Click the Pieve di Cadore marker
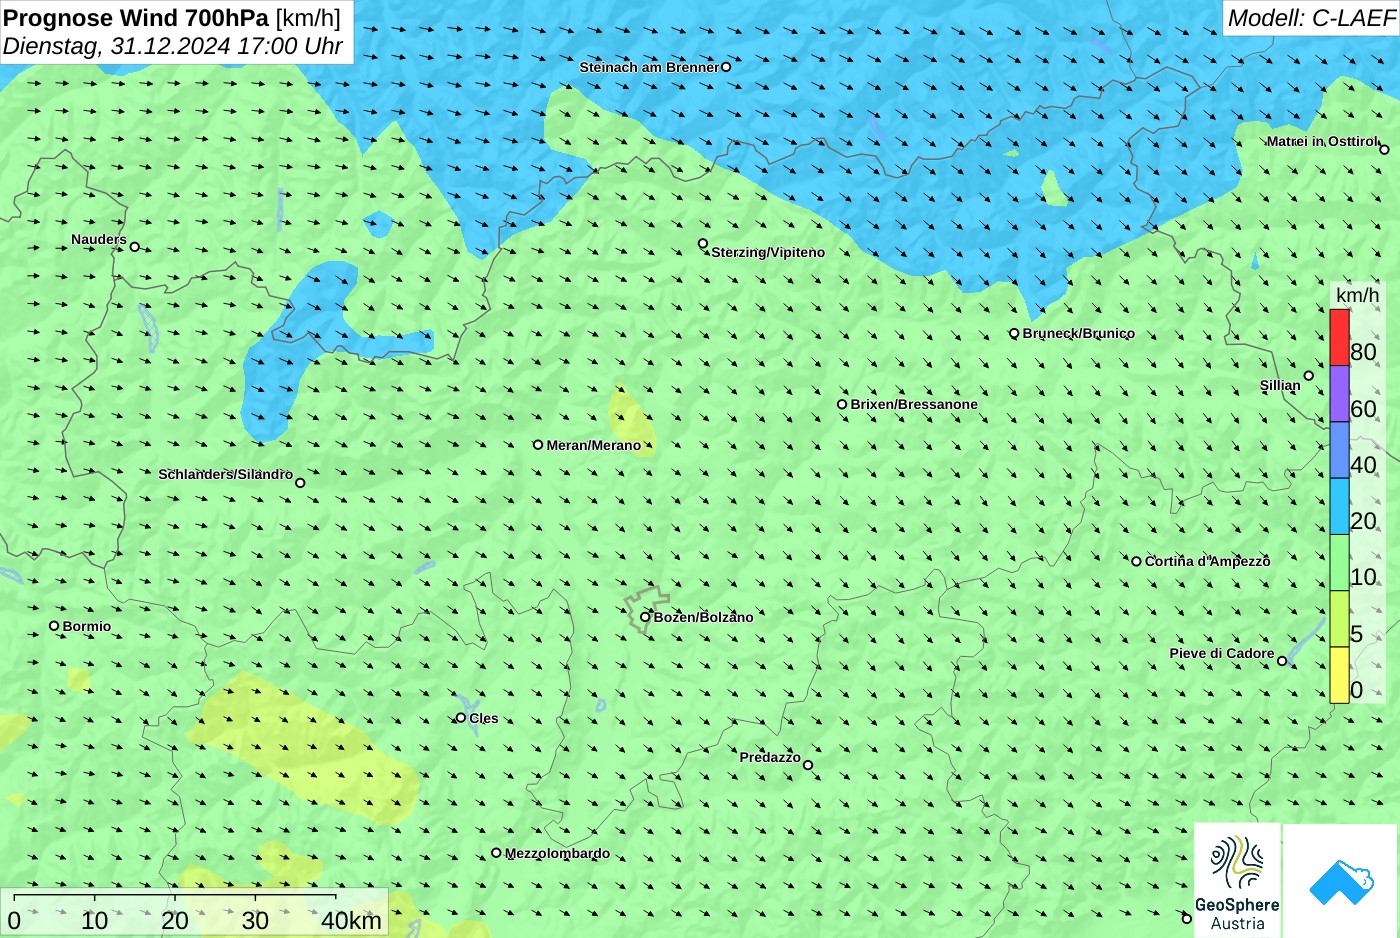This screenshot has height=938, width=1400. (x=1282, y=661)
